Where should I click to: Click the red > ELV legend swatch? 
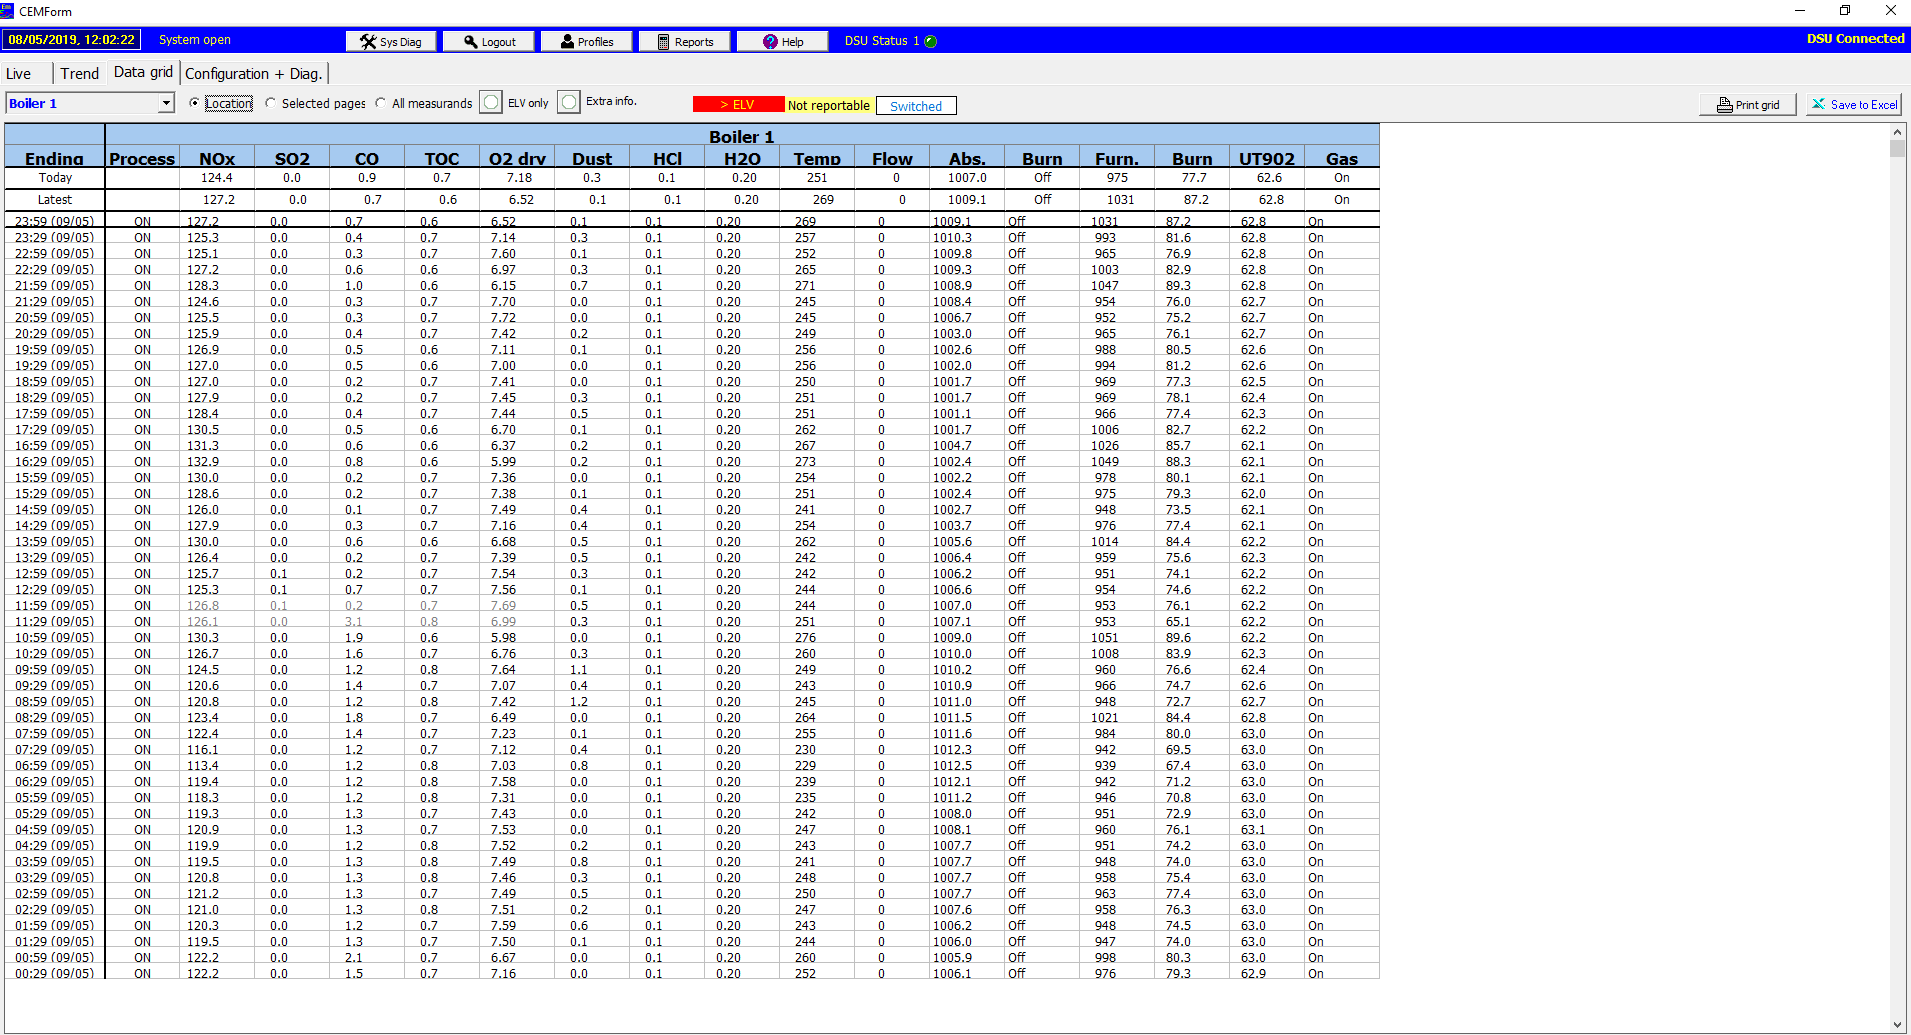[x=738, y=105]
